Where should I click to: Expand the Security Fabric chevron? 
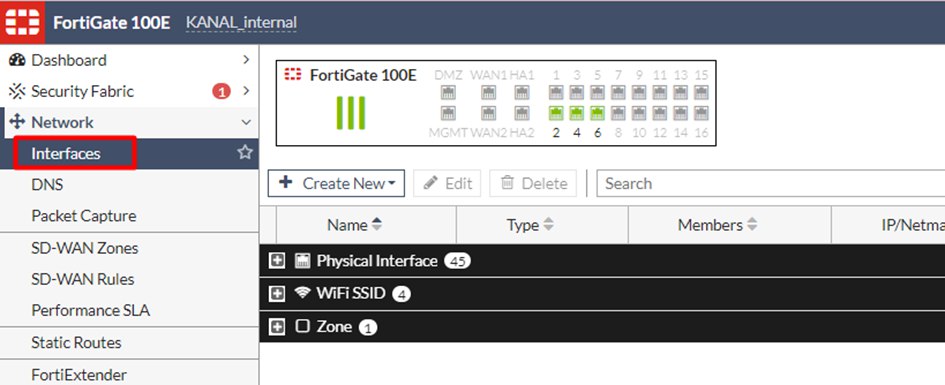[x=245, y=91]
